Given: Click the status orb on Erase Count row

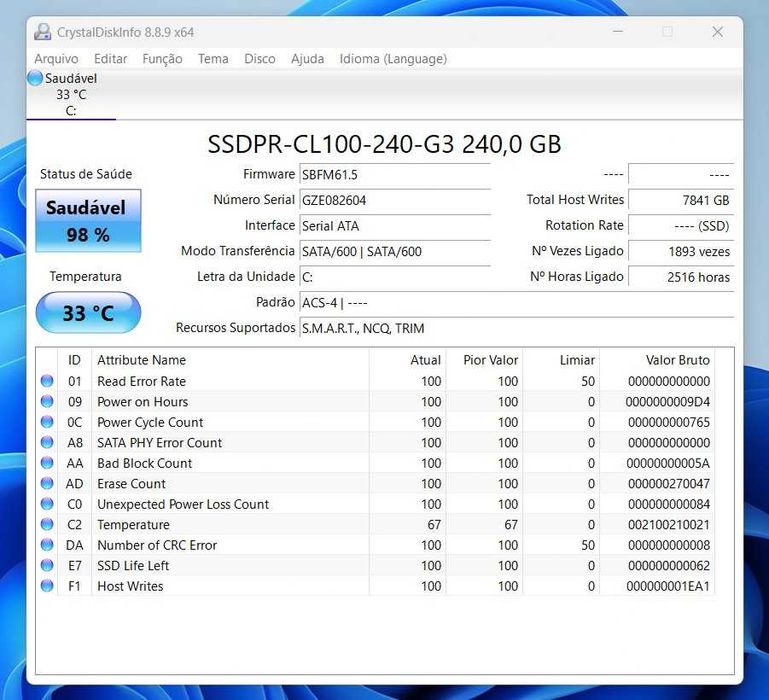Looking at the screenshot, I should [x=47, y=483].
